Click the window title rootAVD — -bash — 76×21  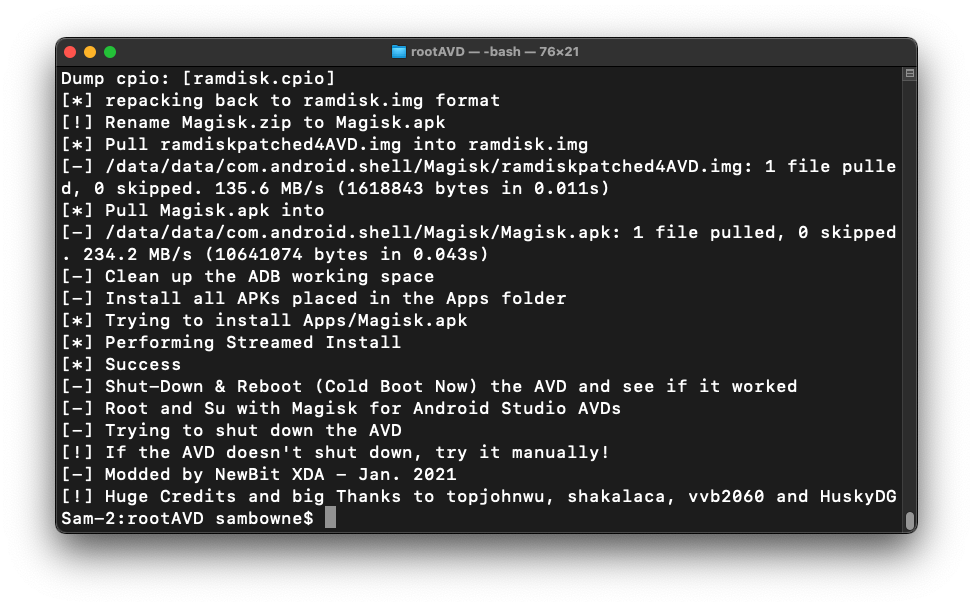[x=495, y=52]
